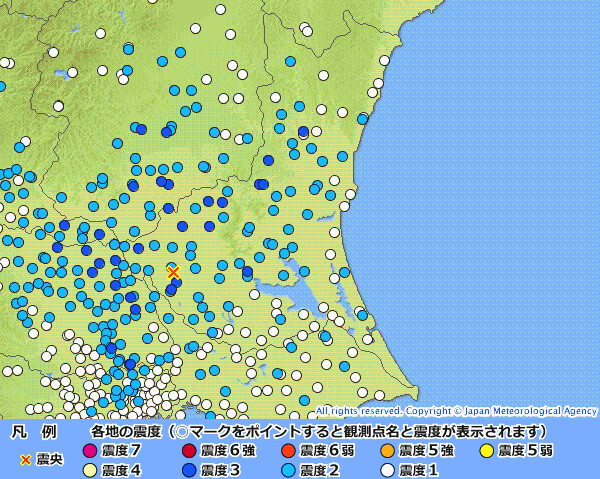
Task: Choose the dark blue 震度3 legend circle
Action: click(x=189, y=470)
